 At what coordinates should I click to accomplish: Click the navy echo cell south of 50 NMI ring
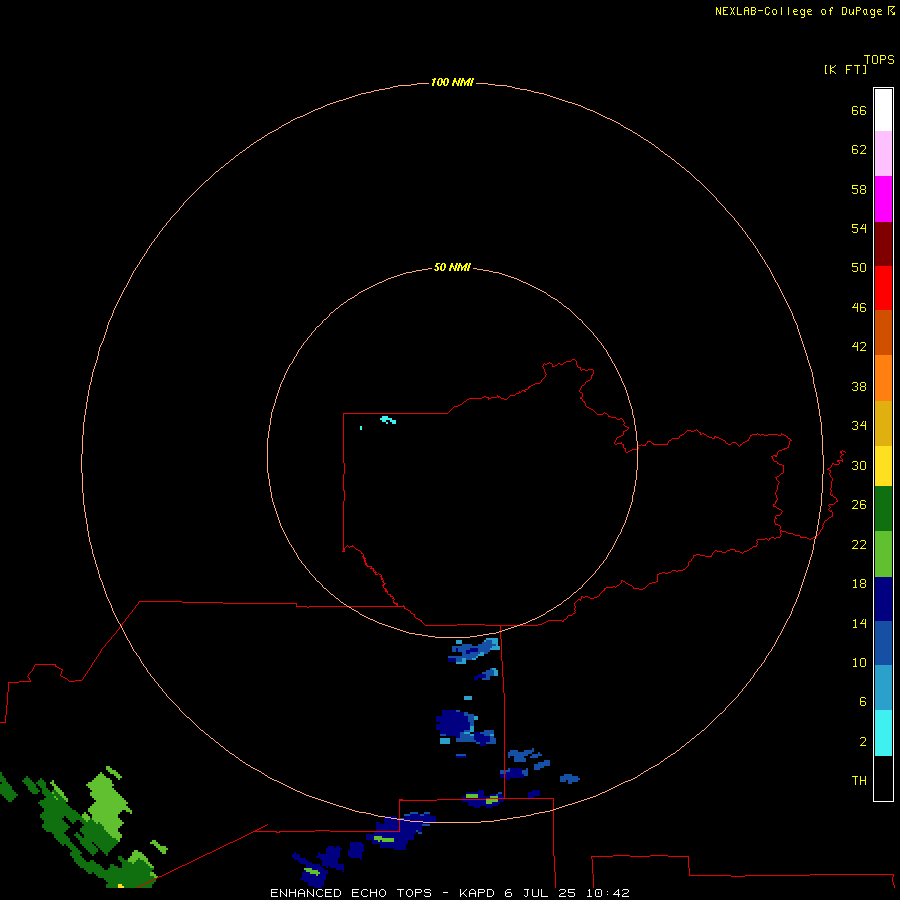(x=455, y=721)
